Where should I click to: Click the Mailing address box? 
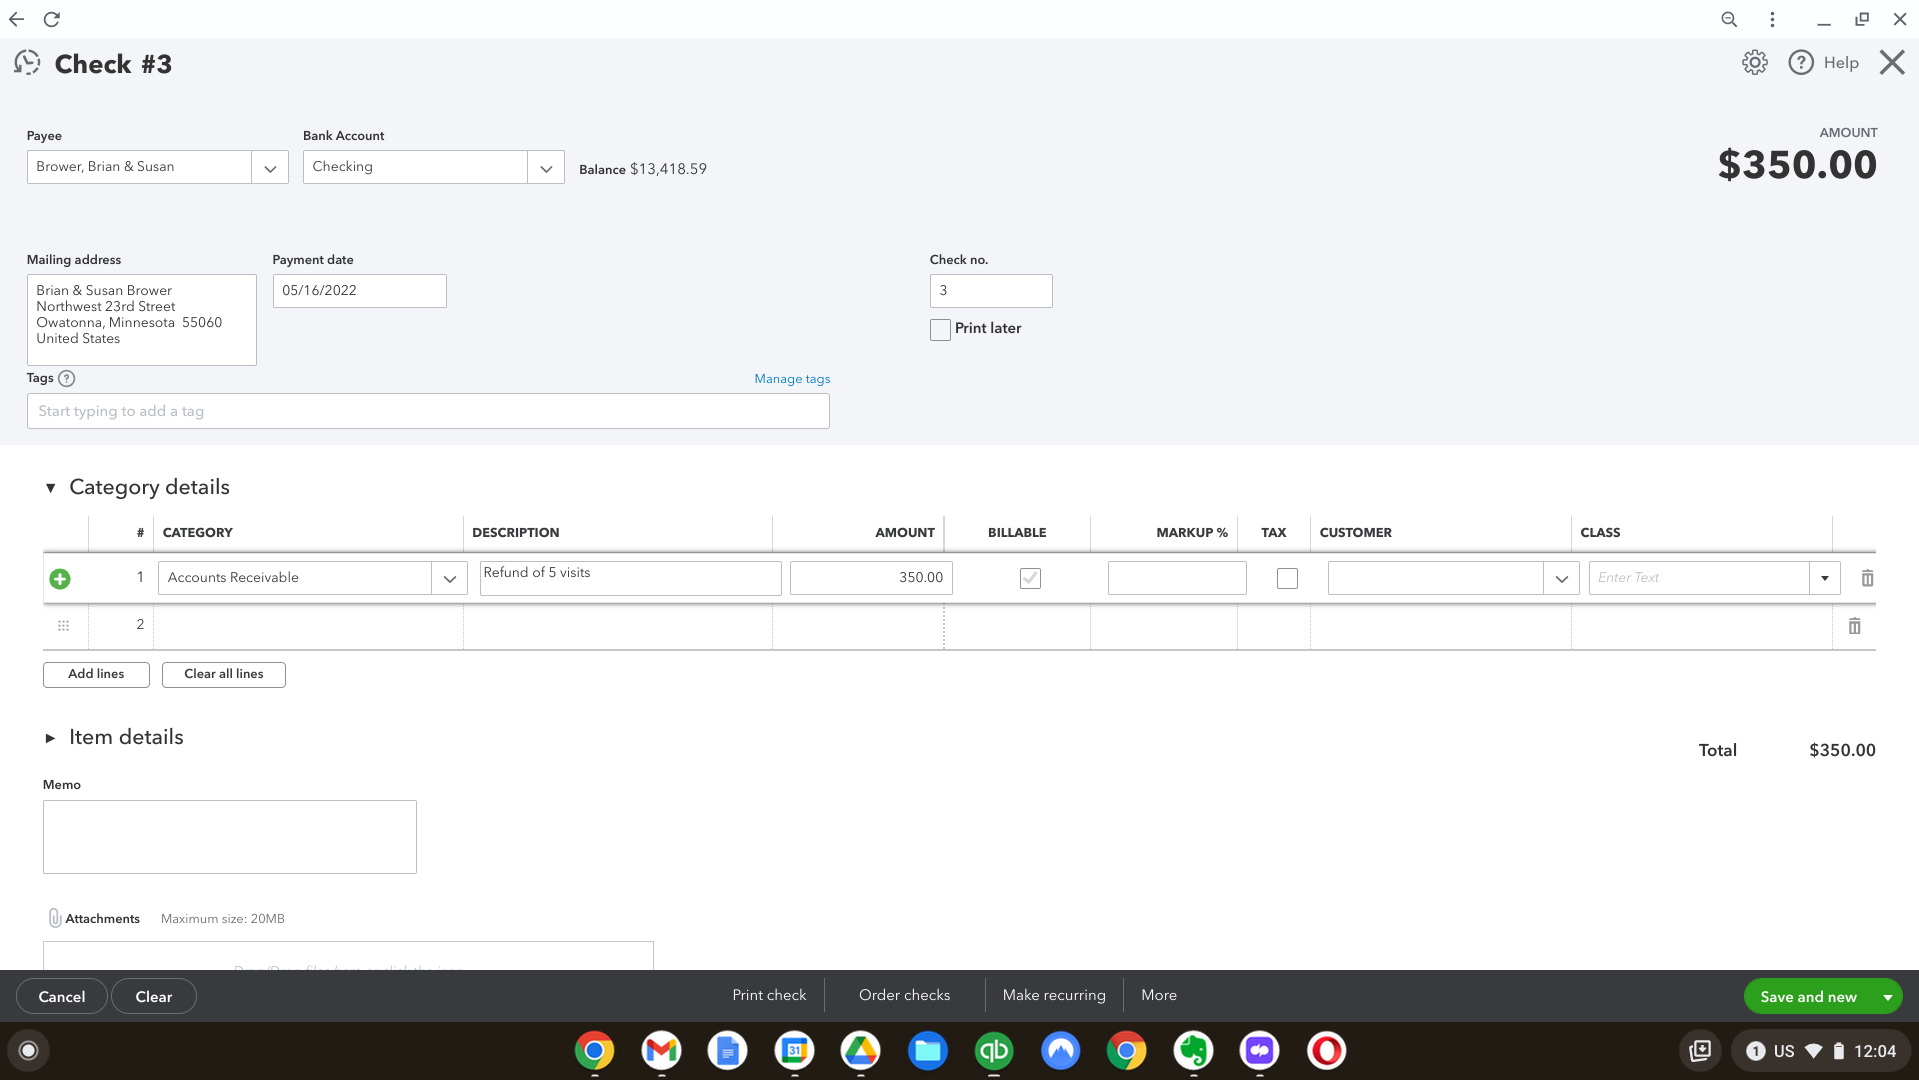tap(141, 320)
